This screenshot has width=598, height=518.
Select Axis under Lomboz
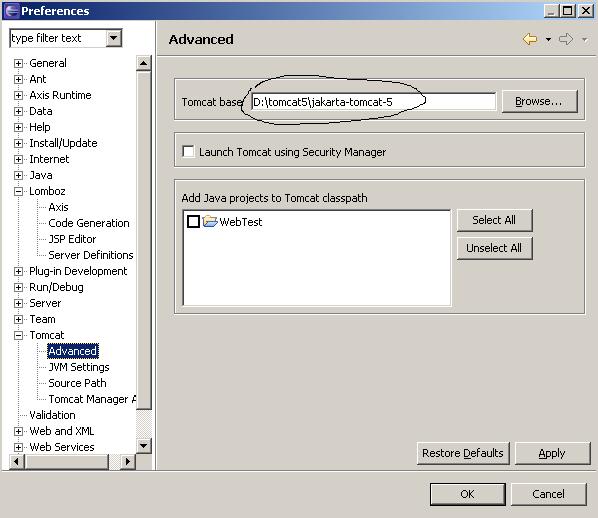coord(58,207)
